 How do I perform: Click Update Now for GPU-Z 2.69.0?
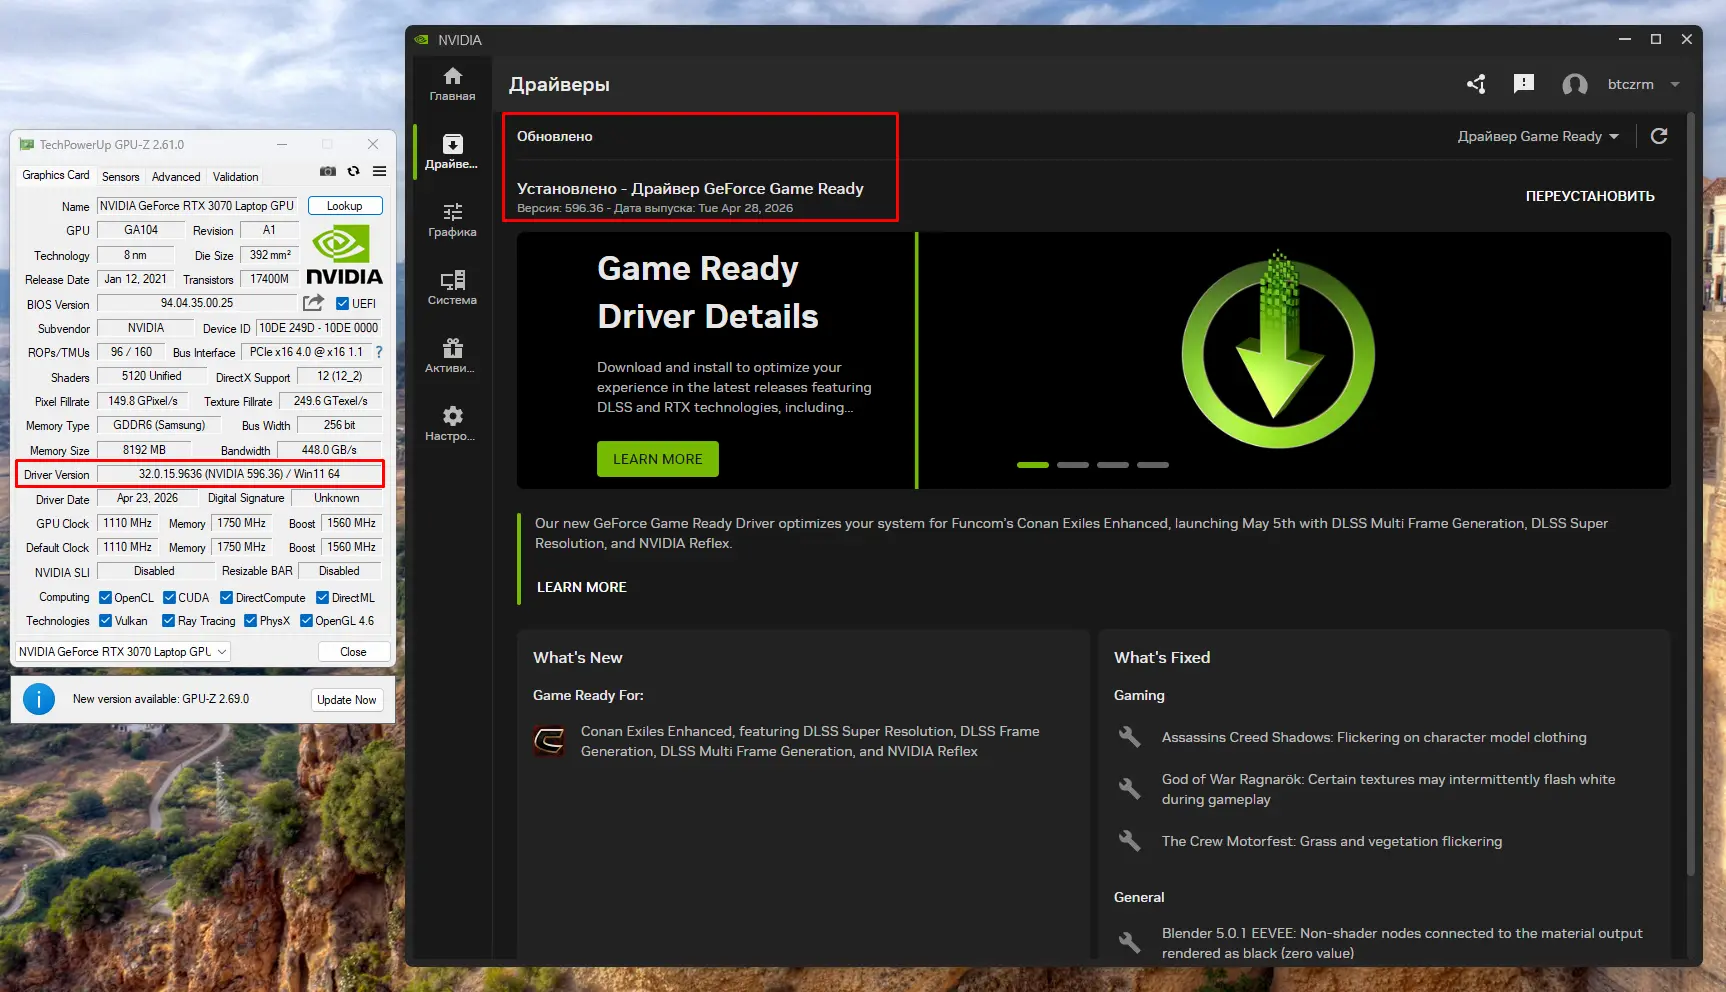pyautogui.click(x=347, y=700)
